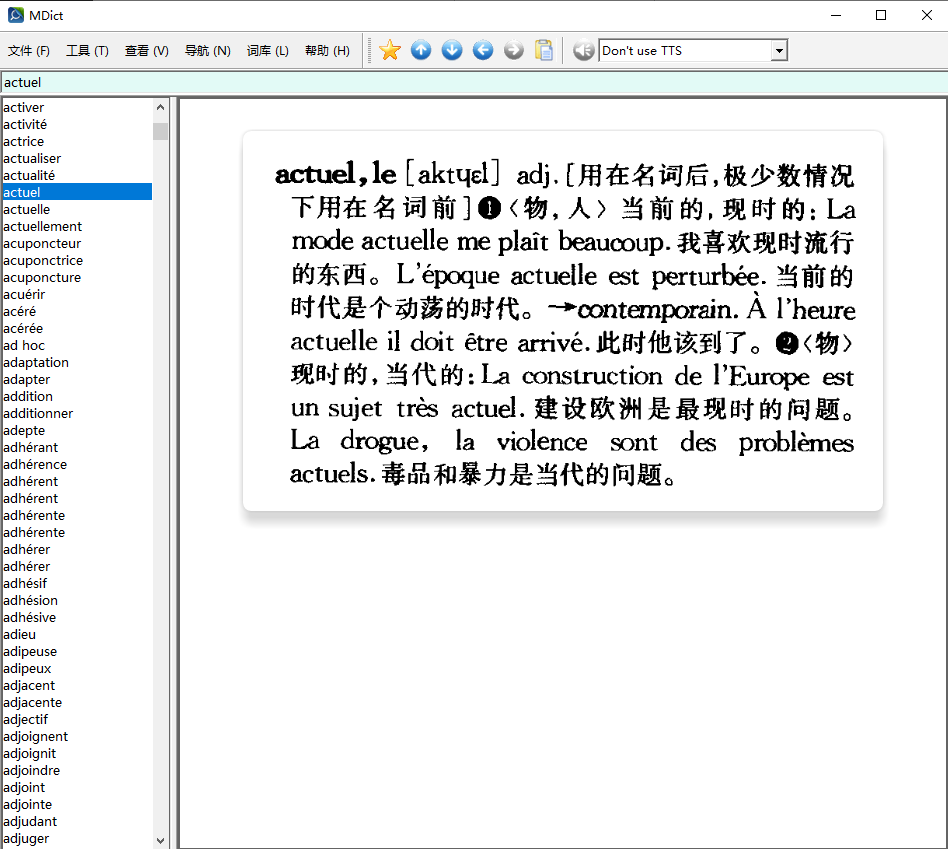Click the MDict app icon in title bar

click(15, 15)
